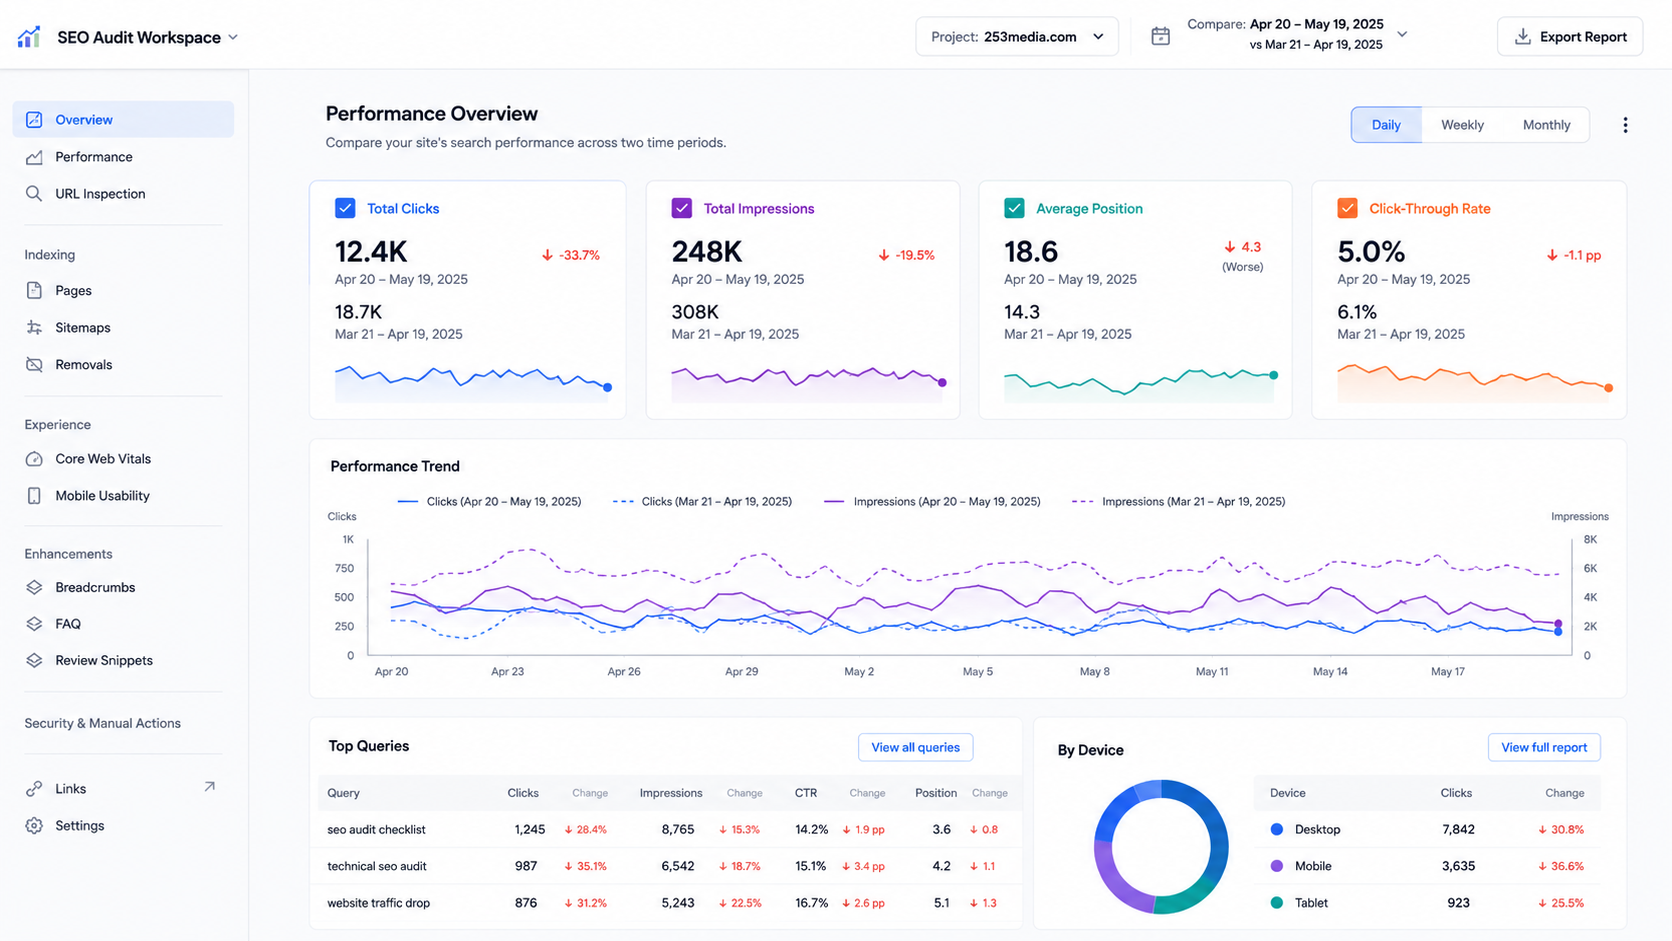The height and width of the screenshot is (941, 1672).
Task: Open the Settings sidebar link
Action: pos(123,826)
